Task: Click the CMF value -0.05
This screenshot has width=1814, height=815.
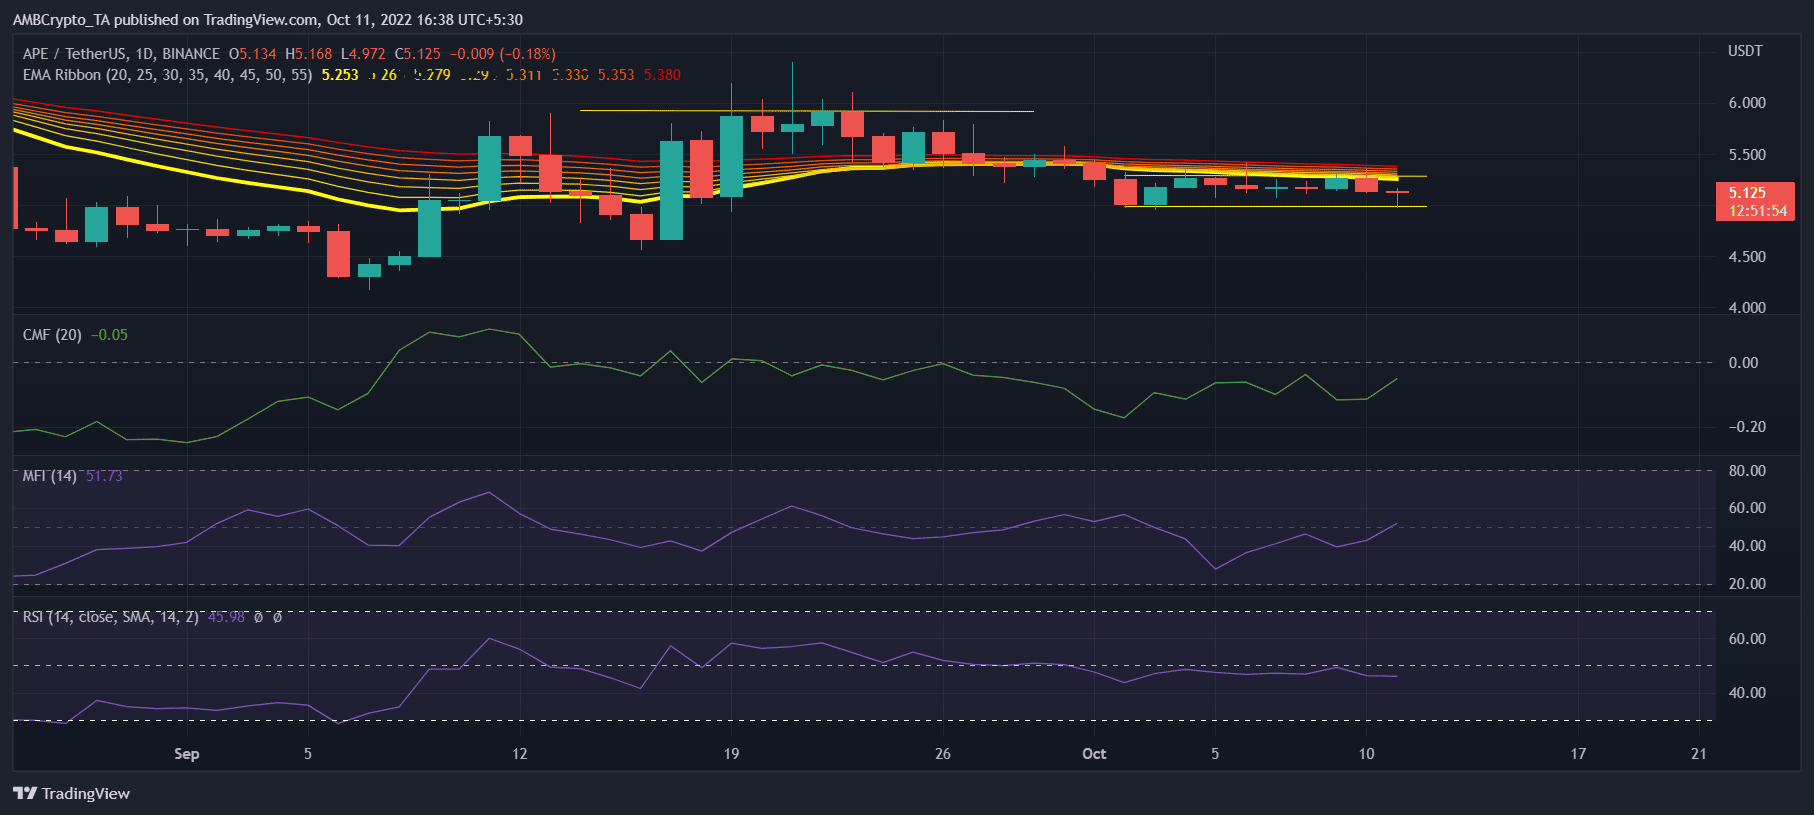Action: [110, 335]
